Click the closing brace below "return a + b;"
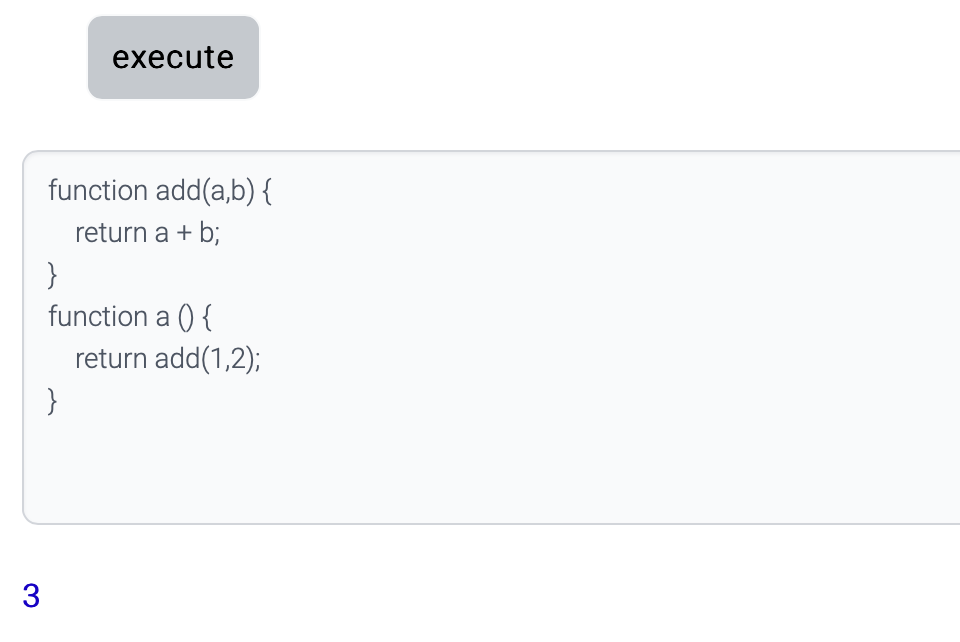This screenshot has height=642, width=960. point(53,274)
